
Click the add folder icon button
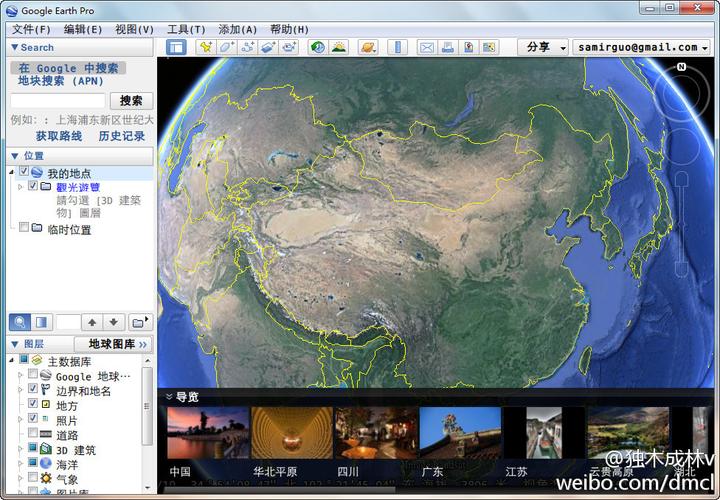[140, 322]
